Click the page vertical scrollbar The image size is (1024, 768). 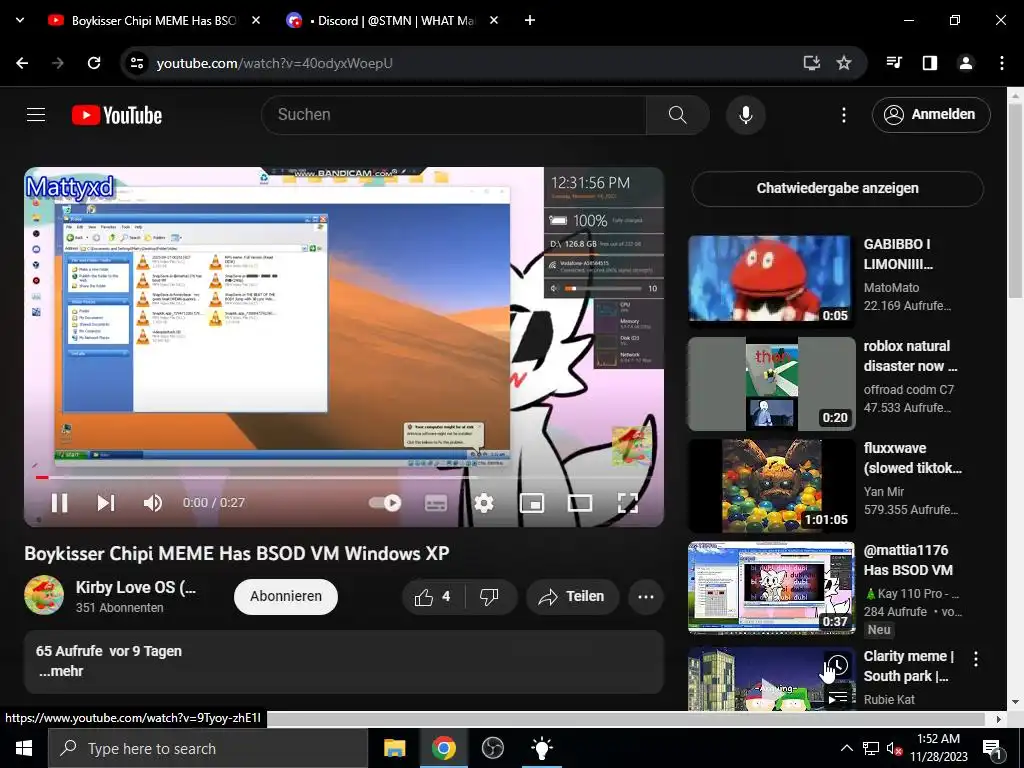coord(1015,199)
